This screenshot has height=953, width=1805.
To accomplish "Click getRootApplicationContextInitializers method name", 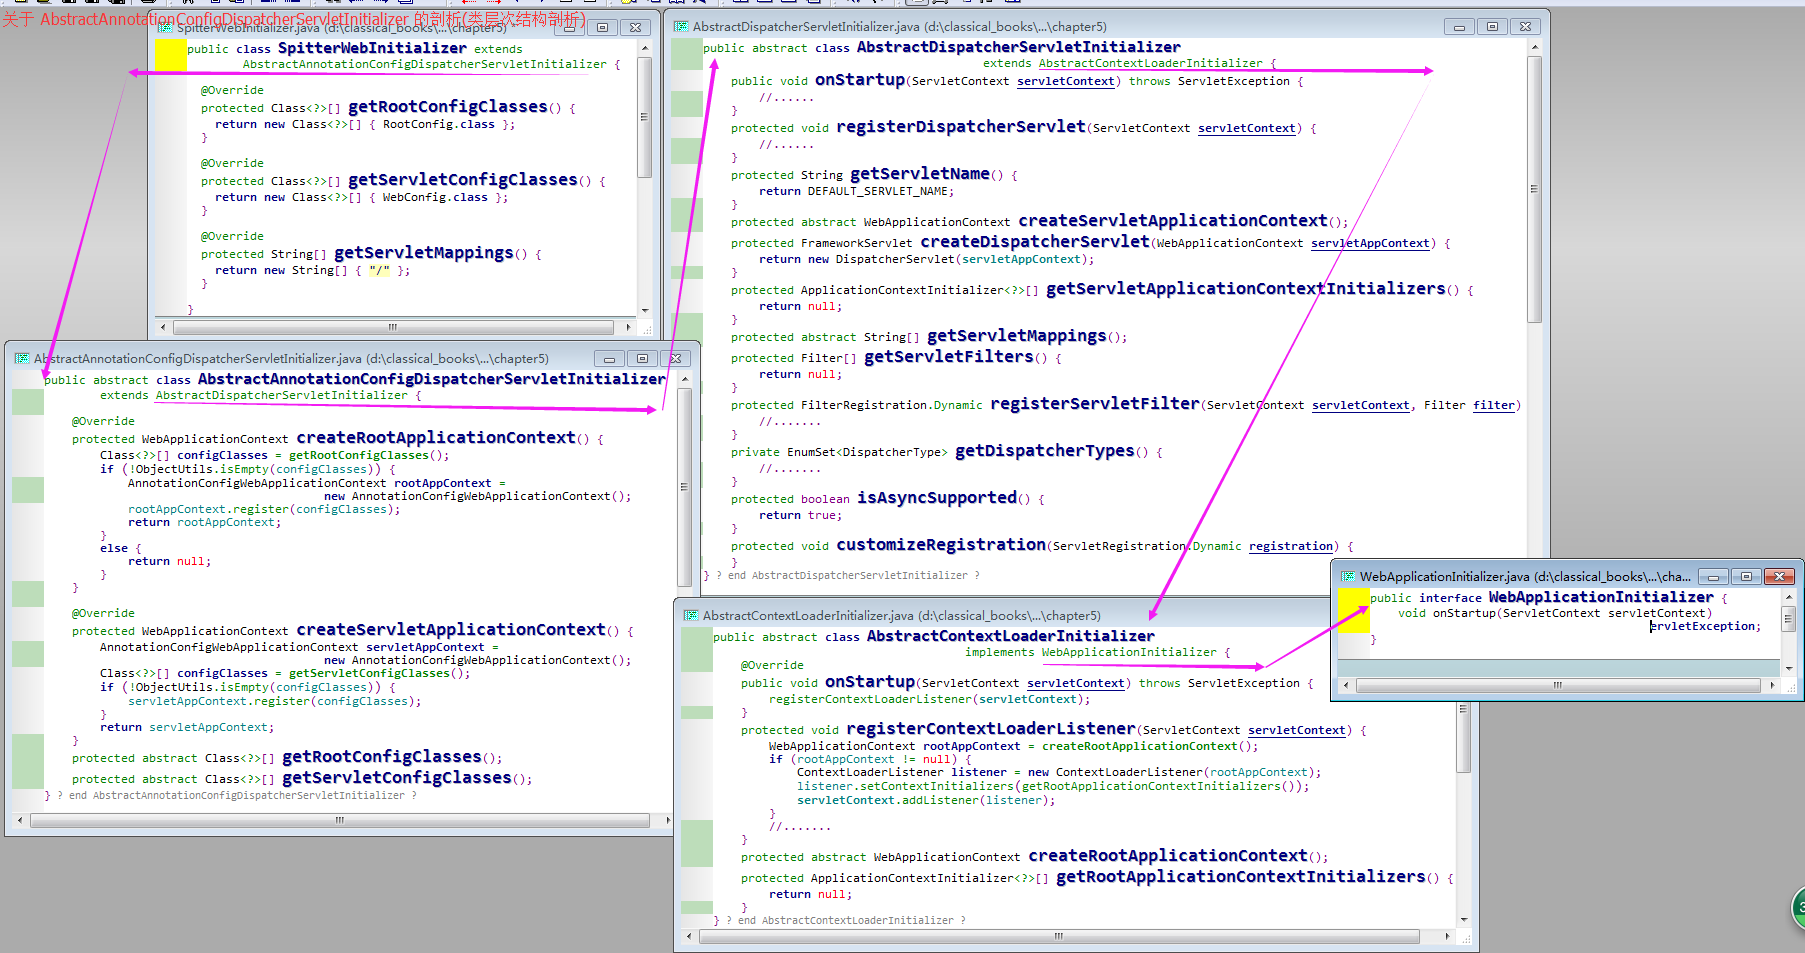I will click(1241, 877).
